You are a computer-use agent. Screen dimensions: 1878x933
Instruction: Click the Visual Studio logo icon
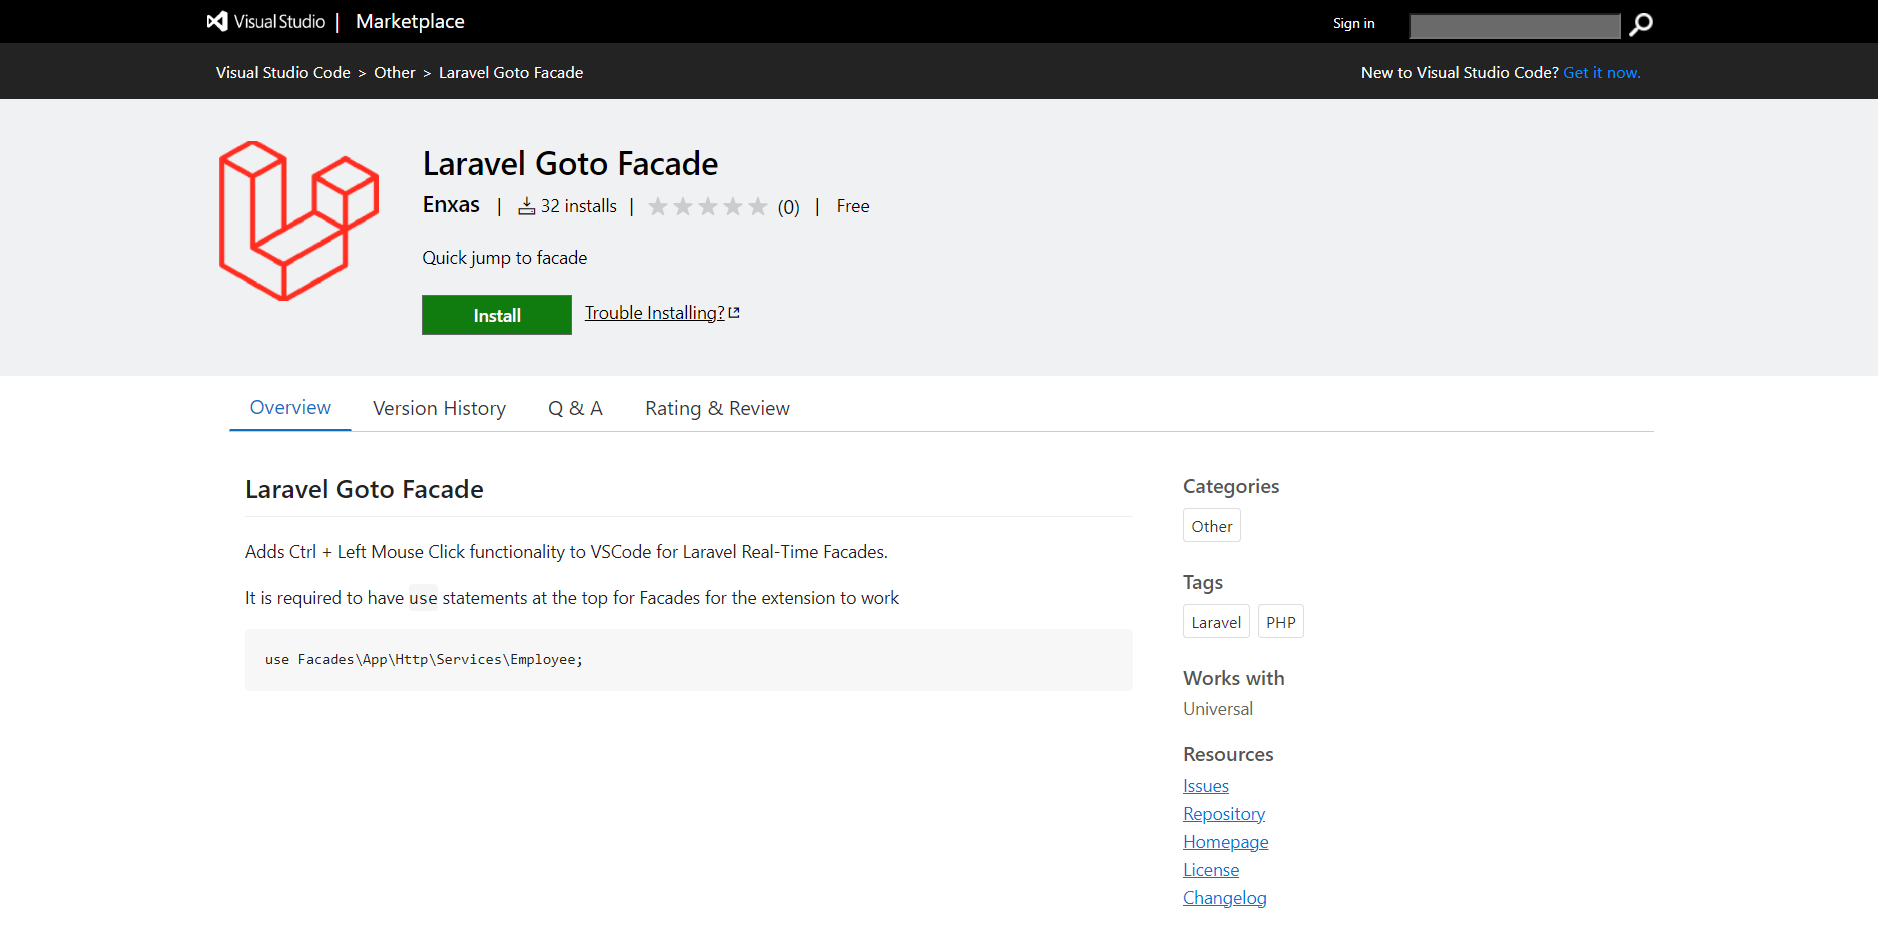(217, 21)
